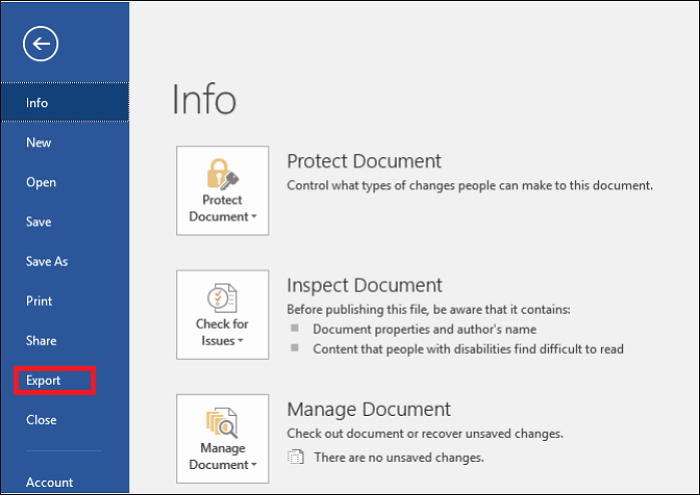Open the New document page
Image resolution: width=700 pixels, height=495 pixels.
click(x=39, y=143)
